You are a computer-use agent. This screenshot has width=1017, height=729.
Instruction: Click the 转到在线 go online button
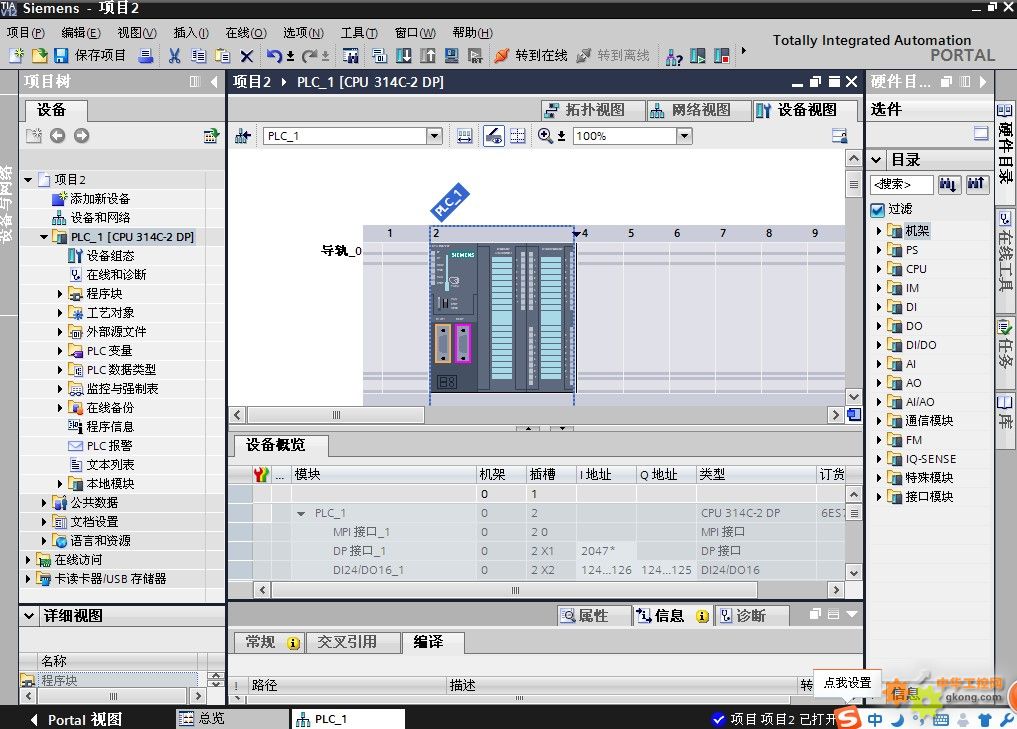[x=531, y=56]
